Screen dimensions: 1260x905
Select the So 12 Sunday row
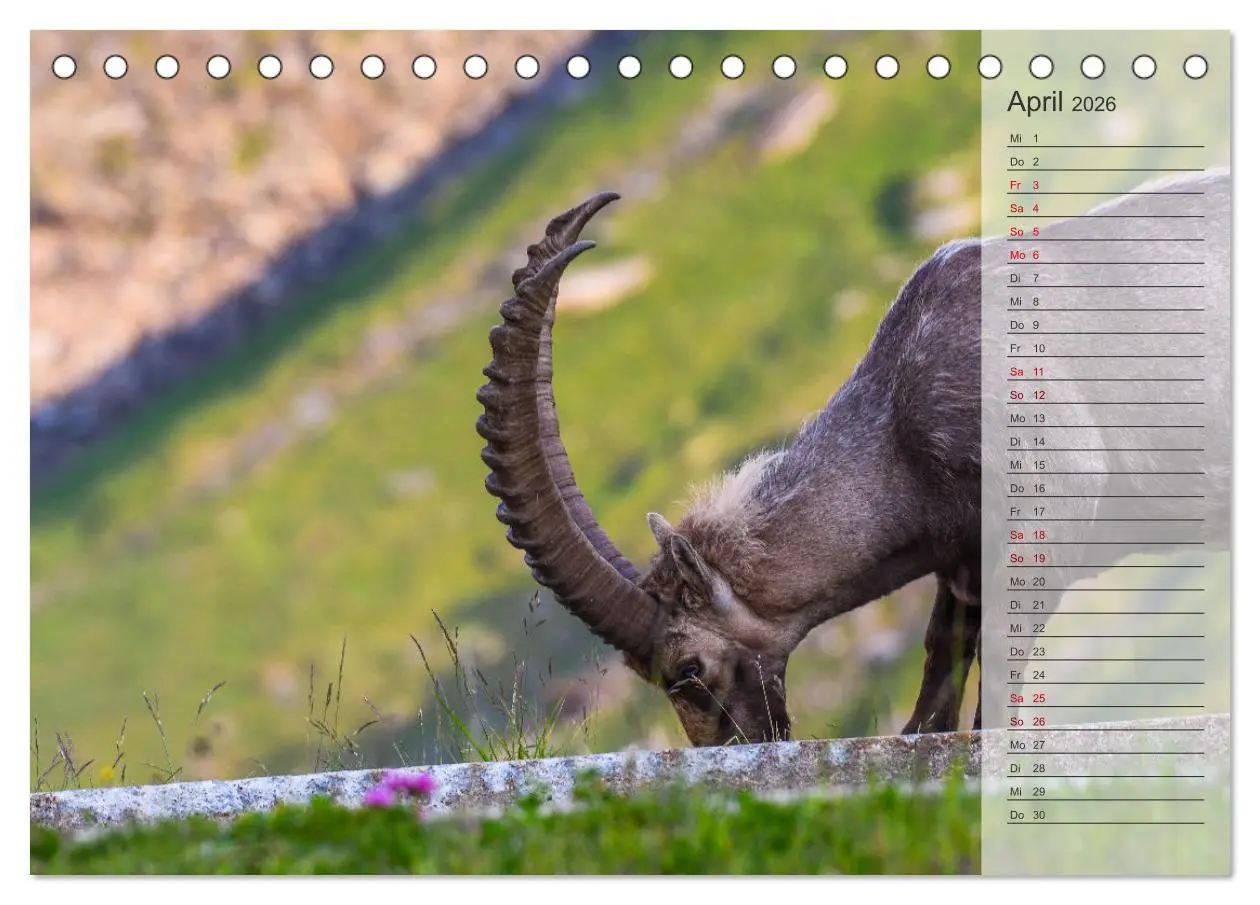[1105, 395]
